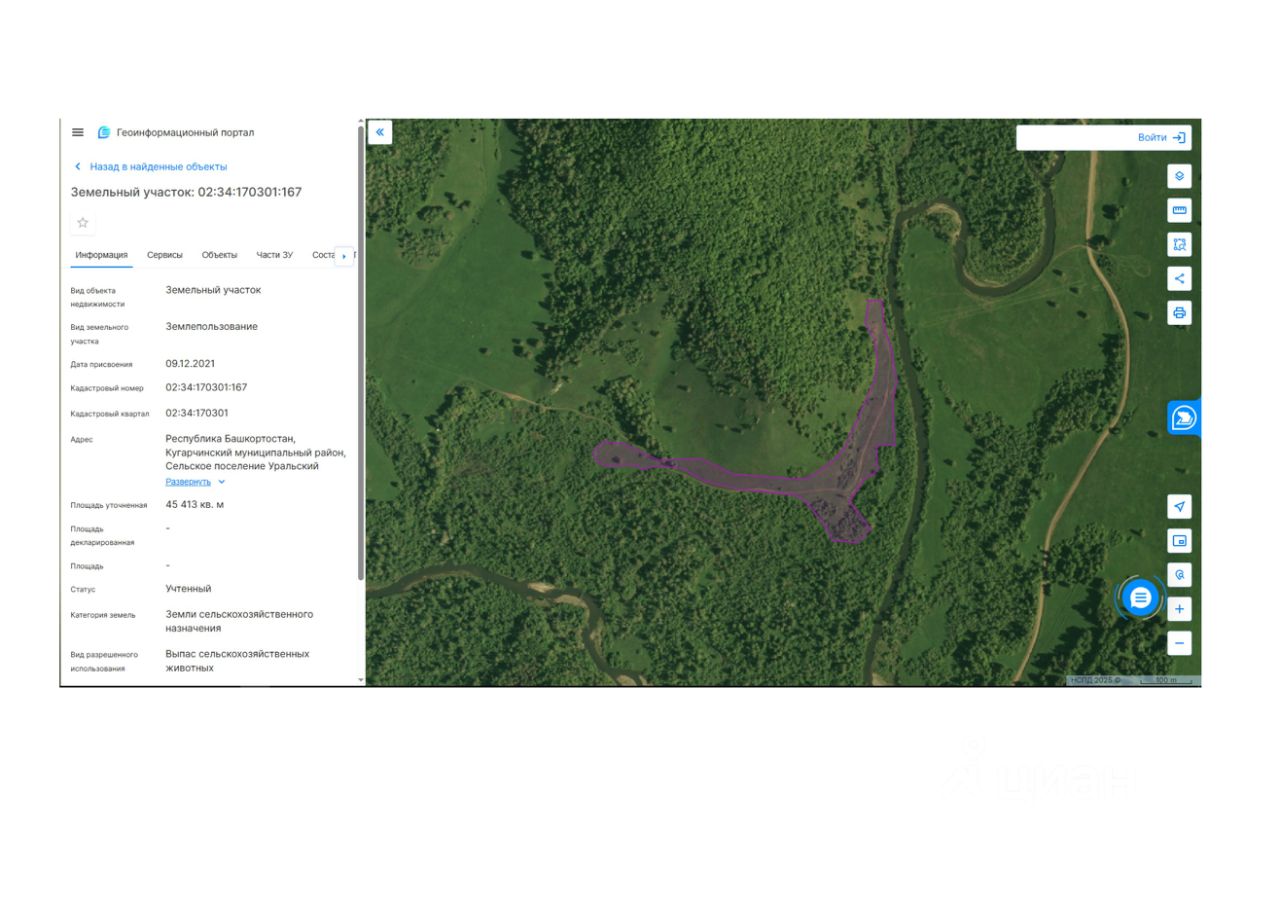
Task: Click the Категория земель label
Action: (x=103, y=616)
